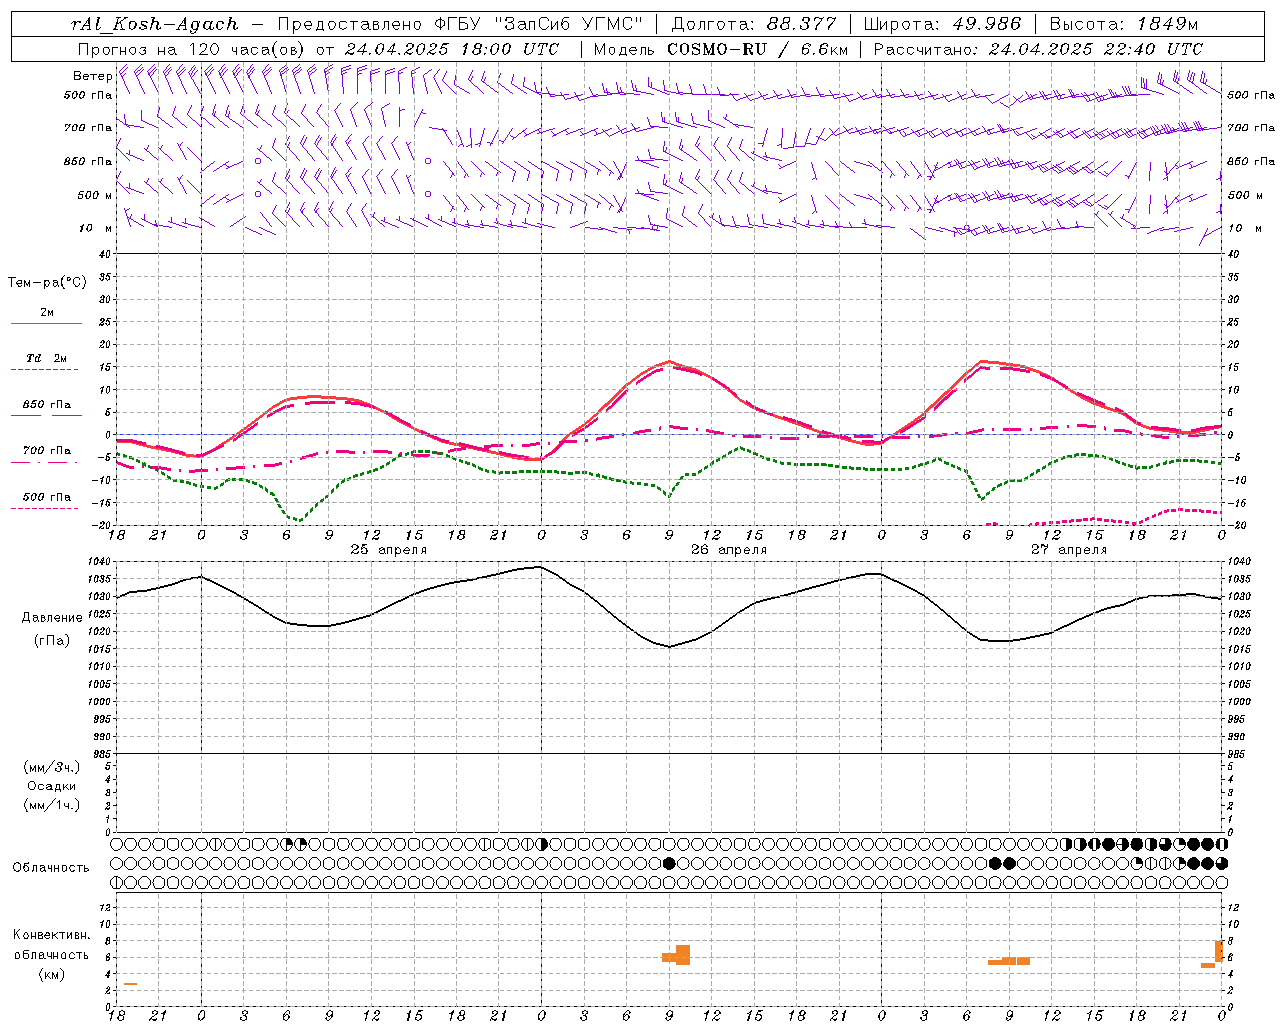Screen dimensions: 1280x1024
Task: Click the 'Осадки' precipitation label
Action: pyautogui.click(x=52, y=786)
